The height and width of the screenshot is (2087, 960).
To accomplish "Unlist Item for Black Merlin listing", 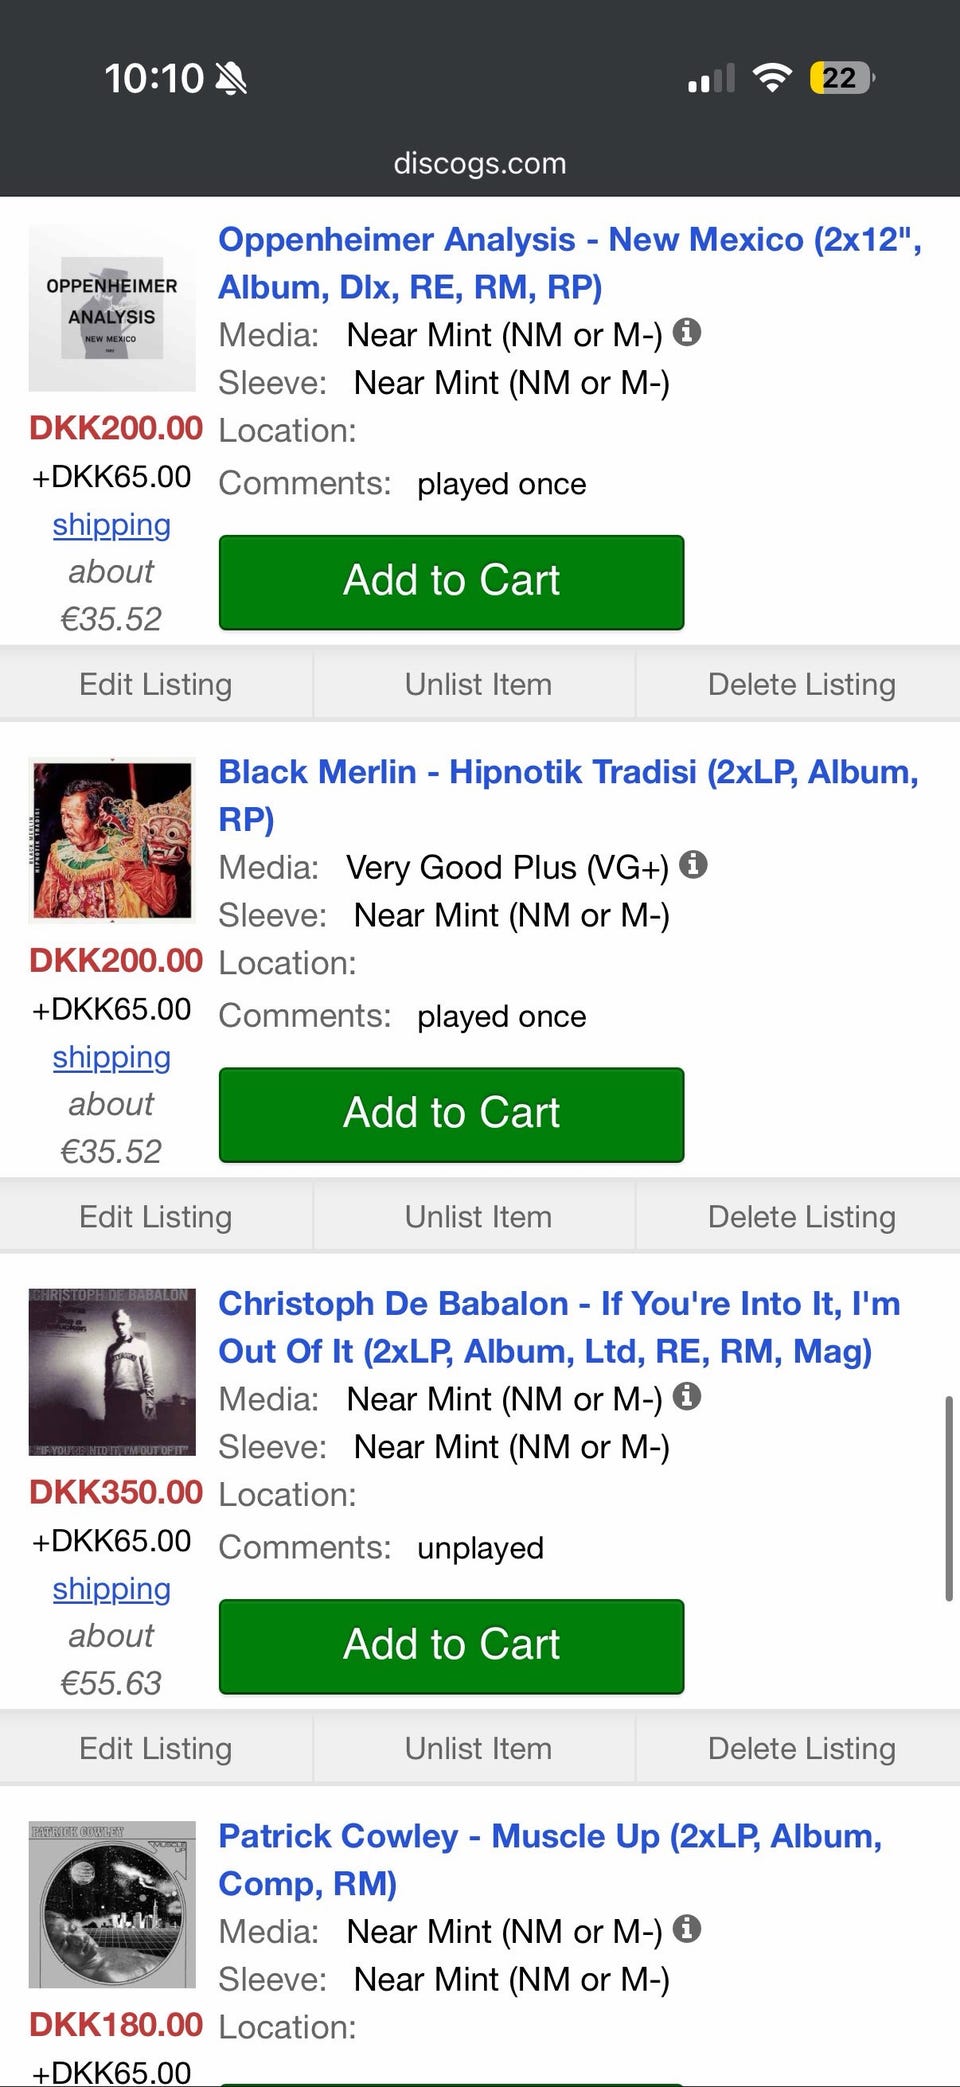I will (x=478, y=1216).
